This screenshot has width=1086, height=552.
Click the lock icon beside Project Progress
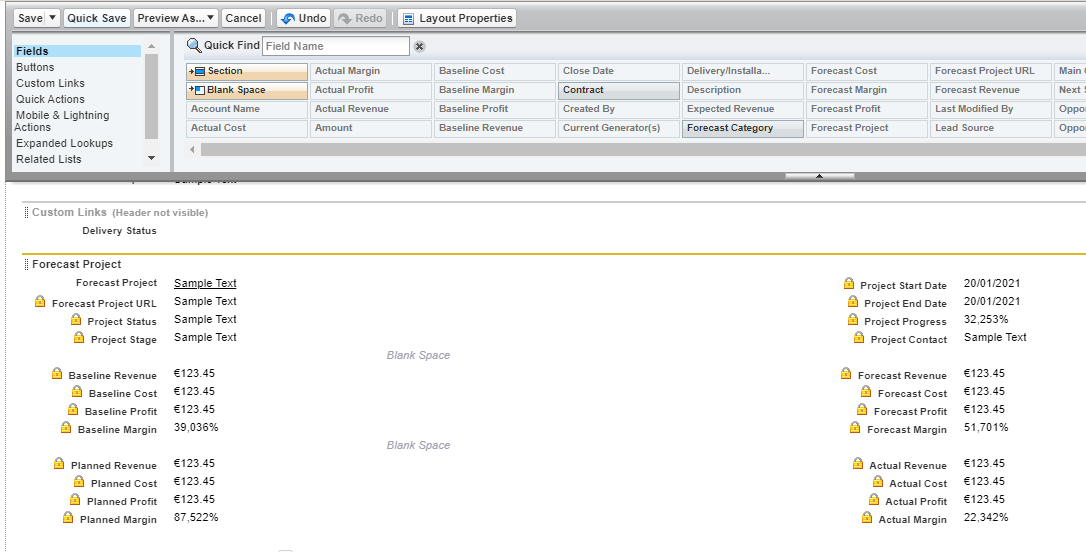coord(853,319)
